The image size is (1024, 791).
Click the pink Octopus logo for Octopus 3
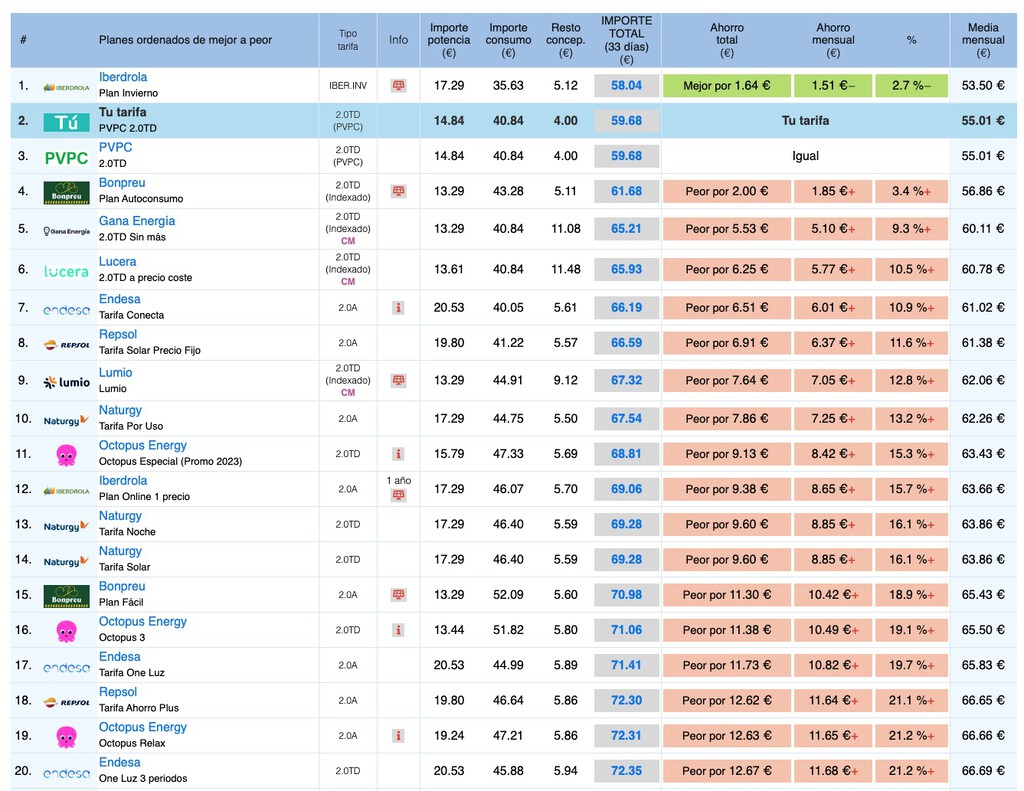(66, 631)
